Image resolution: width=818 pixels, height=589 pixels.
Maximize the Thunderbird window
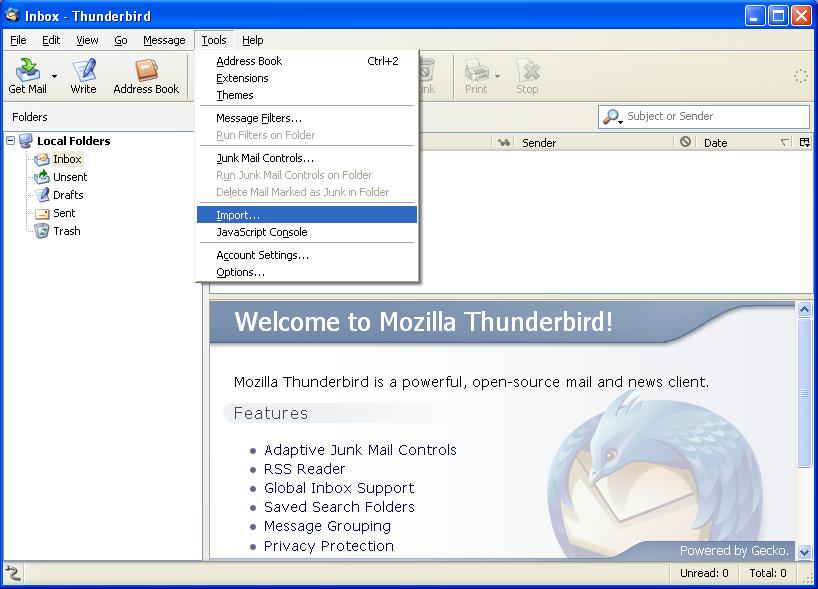[x=778, y=16]
